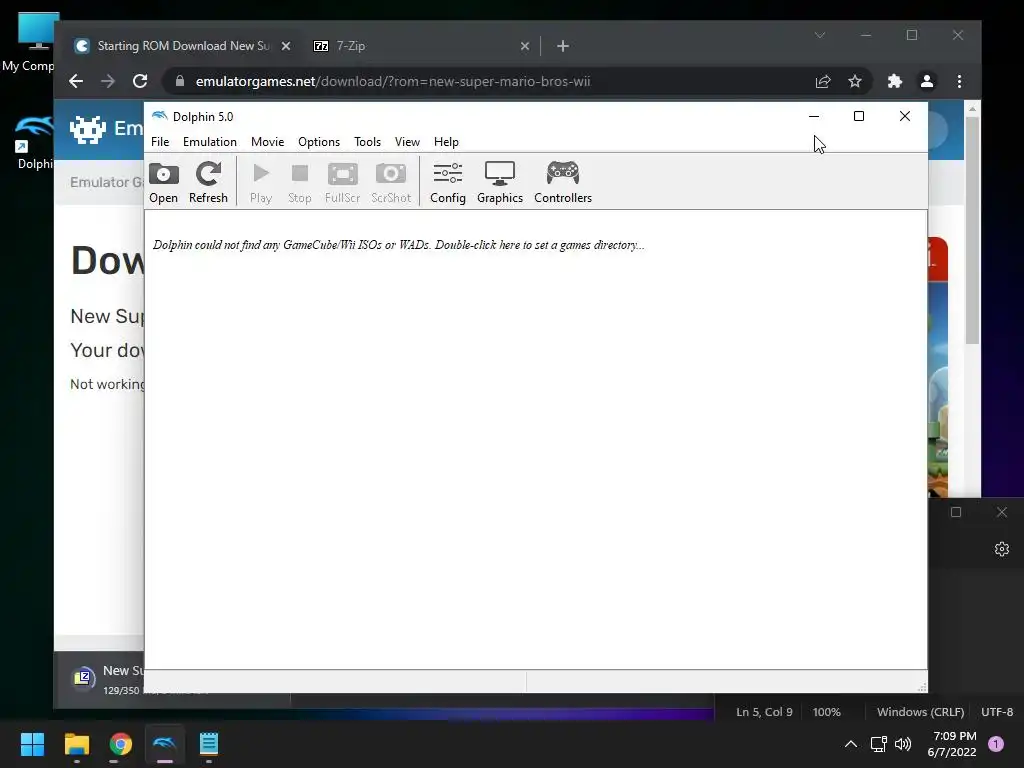Open the Windows Start menu
This screenshot has height=768, width=1024.
[32, 743]
